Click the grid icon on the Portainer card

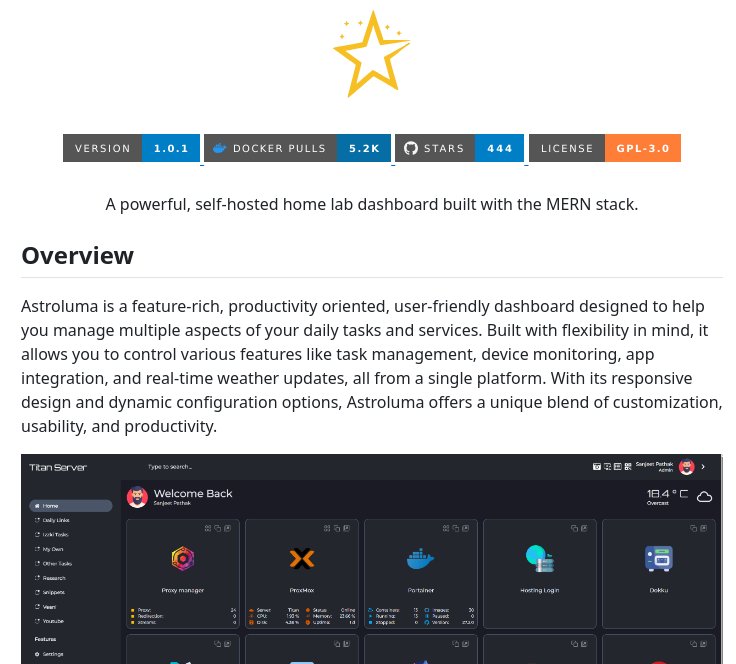pos(446,528)
